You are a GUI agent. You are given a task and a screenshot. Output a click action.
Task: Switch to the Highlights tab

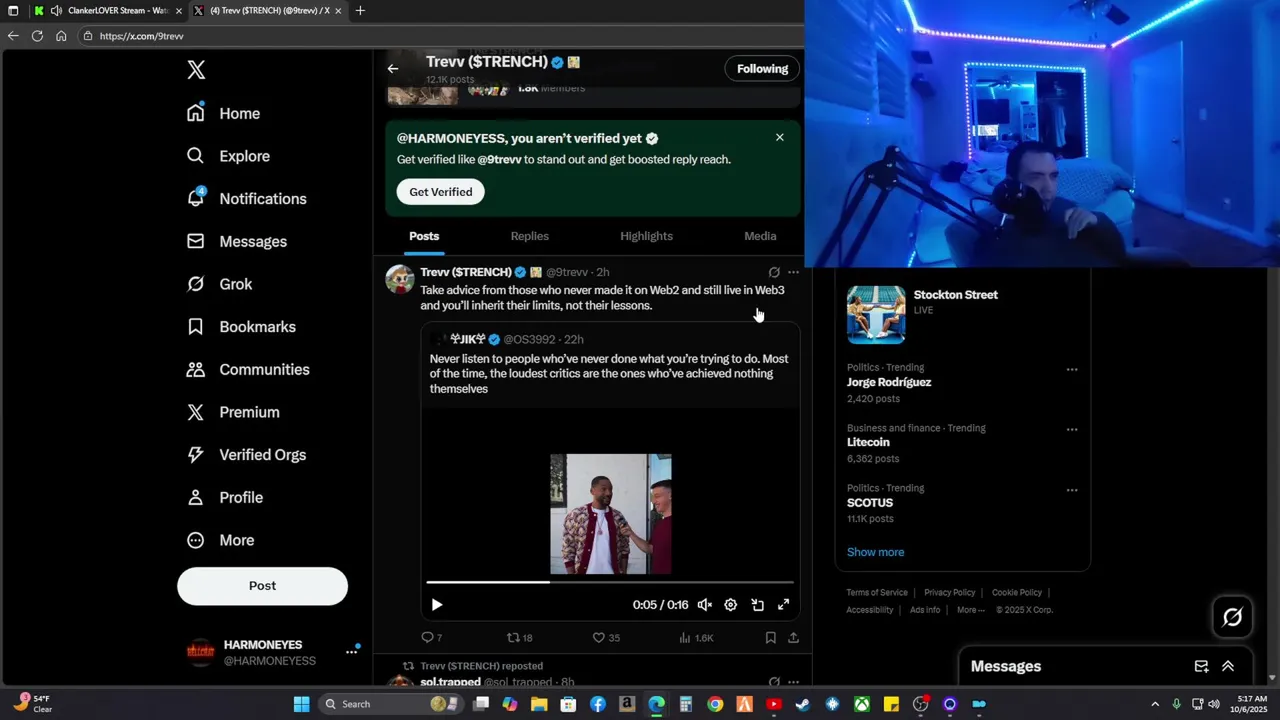646,236
